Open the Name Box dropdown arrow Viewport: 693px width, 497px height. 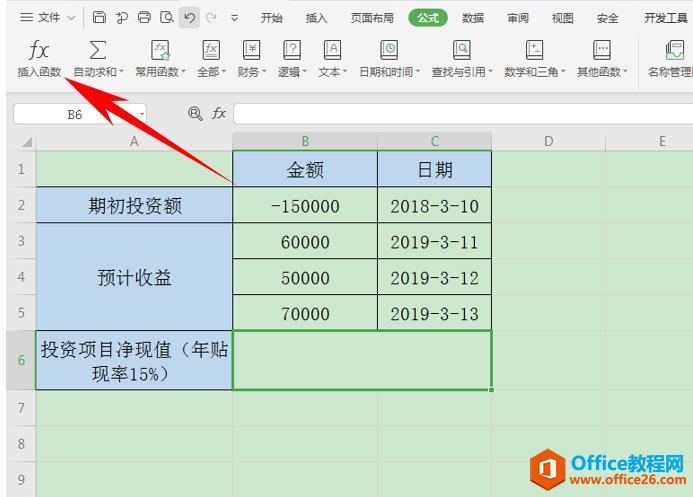(142, 114)
